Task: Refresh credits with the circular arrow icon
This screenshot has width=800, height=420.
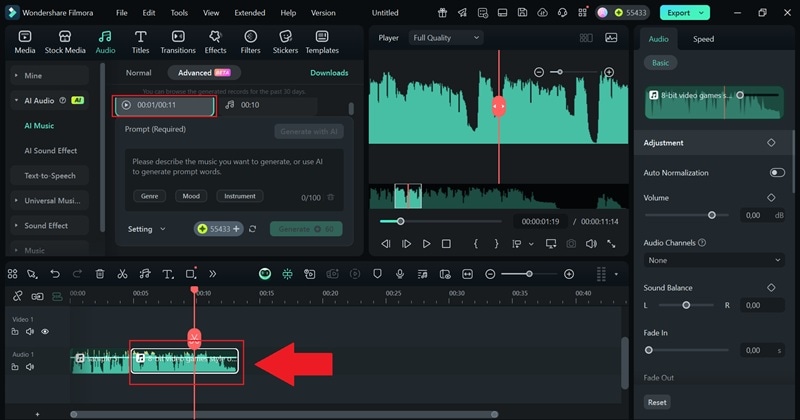Action: [x=253, y=229]
